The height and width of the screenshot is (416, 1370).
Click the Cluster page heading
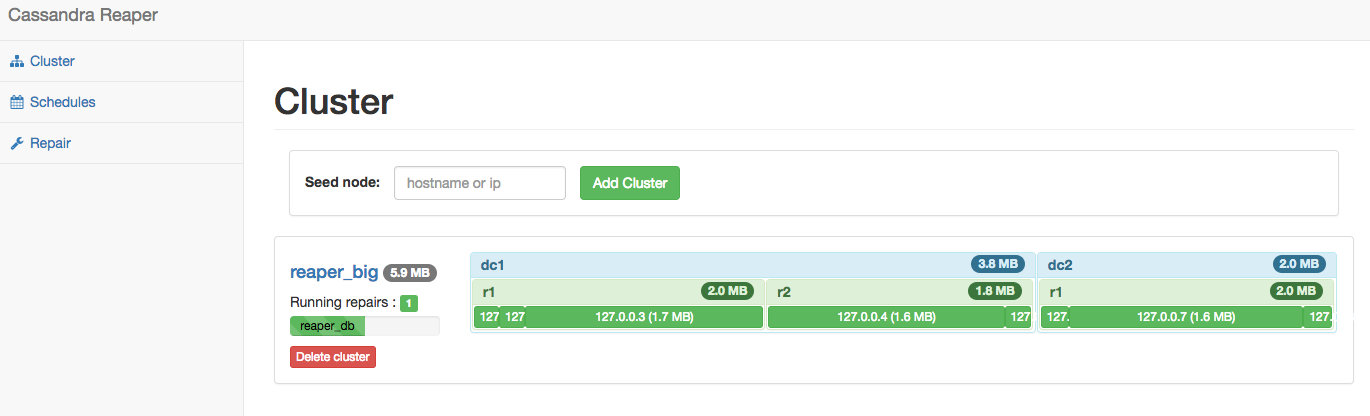click(334, 101)
